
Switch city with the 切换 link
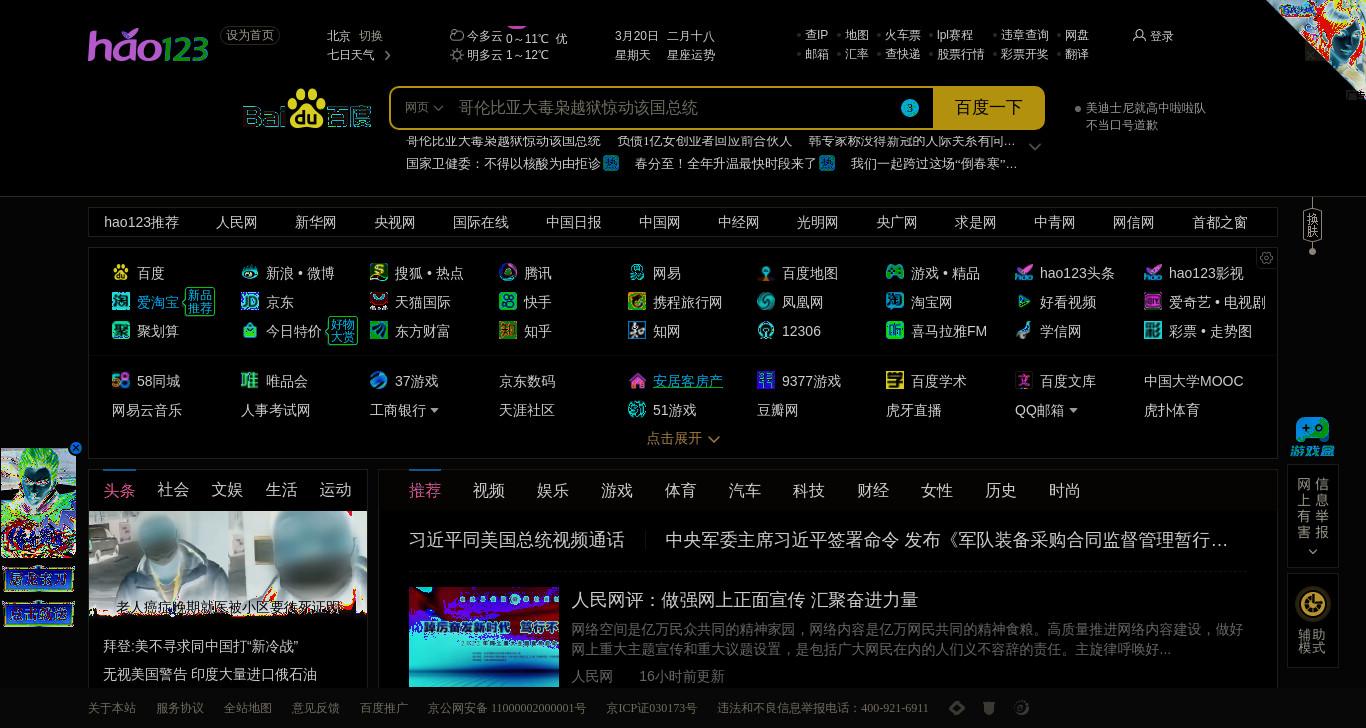tap(371, 35)
